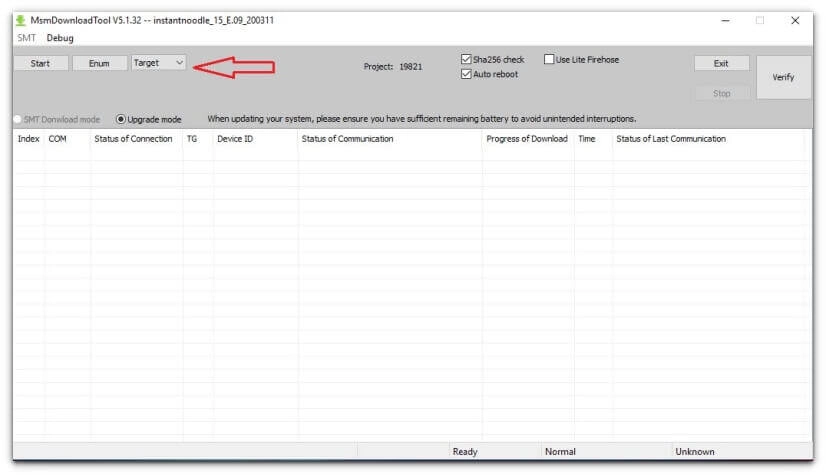Viewport: 826px width, 475px height.
Task: Open the SMT menu
Action: pyautogui.click(x=26, y=38)
